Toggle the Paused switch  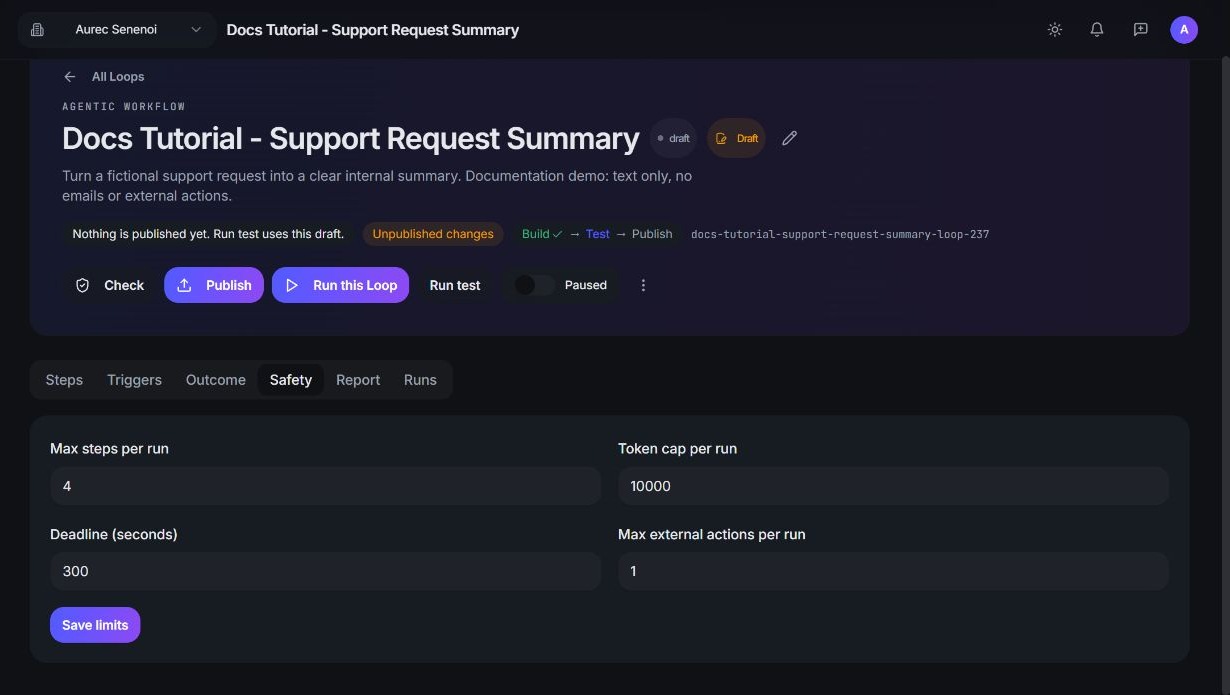click(x=534, y=285)
